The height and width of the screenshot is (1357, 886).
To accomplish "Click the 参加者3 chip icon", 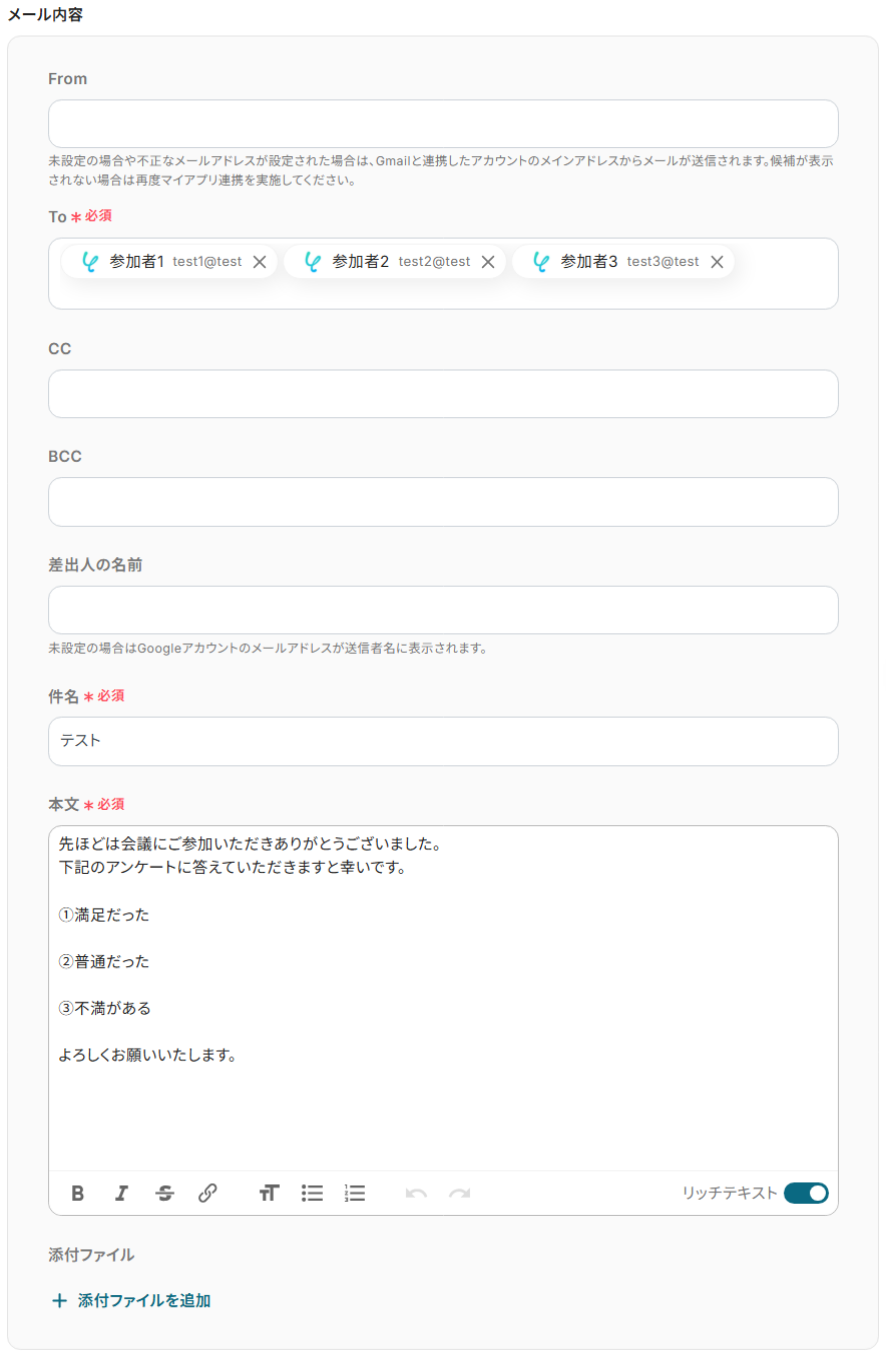I will [x=541, y=262].
